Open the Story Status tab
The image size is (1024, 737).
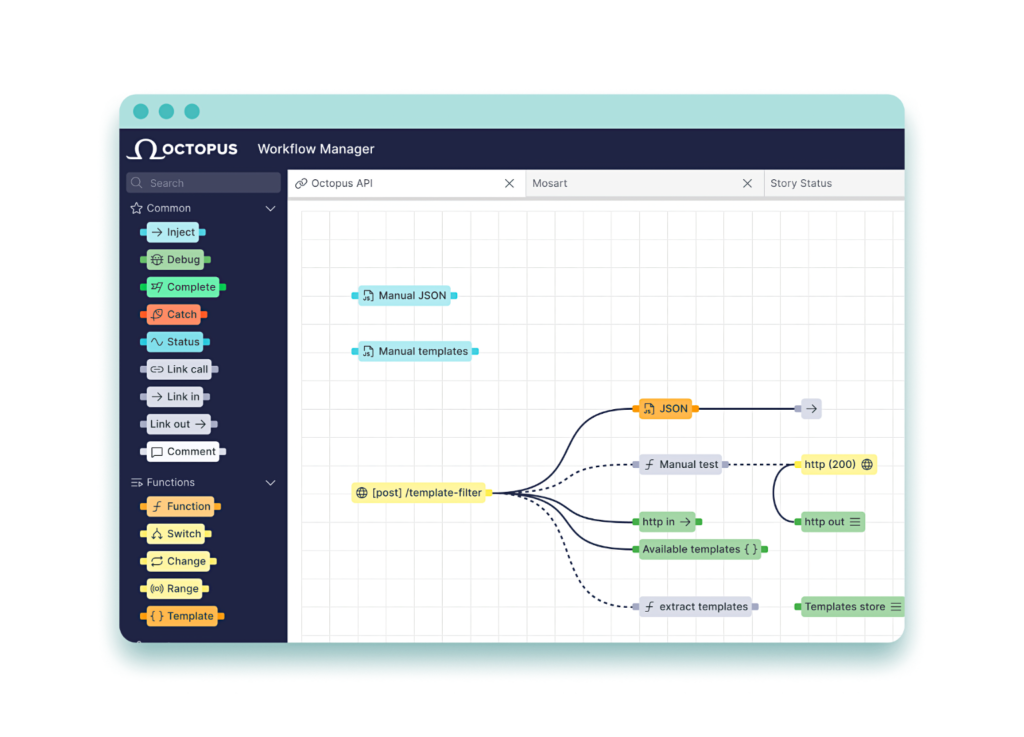tap(835, 183)
